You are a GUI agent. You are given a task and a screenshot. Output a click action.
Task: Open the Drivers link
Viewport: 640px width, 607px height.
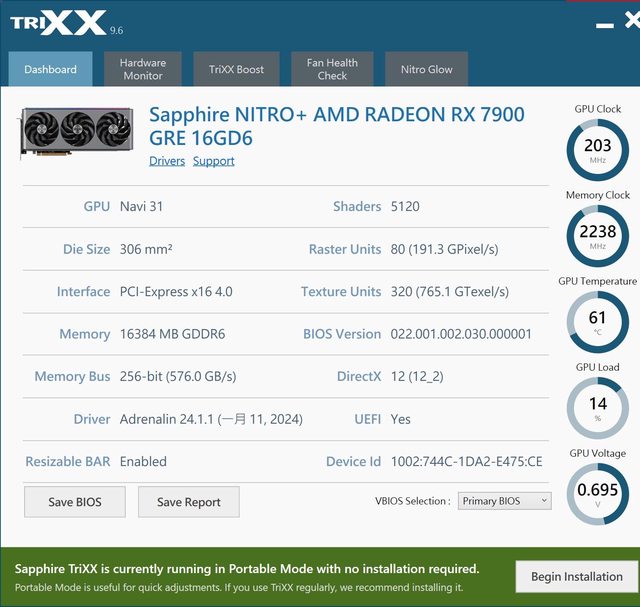point(167,161)
